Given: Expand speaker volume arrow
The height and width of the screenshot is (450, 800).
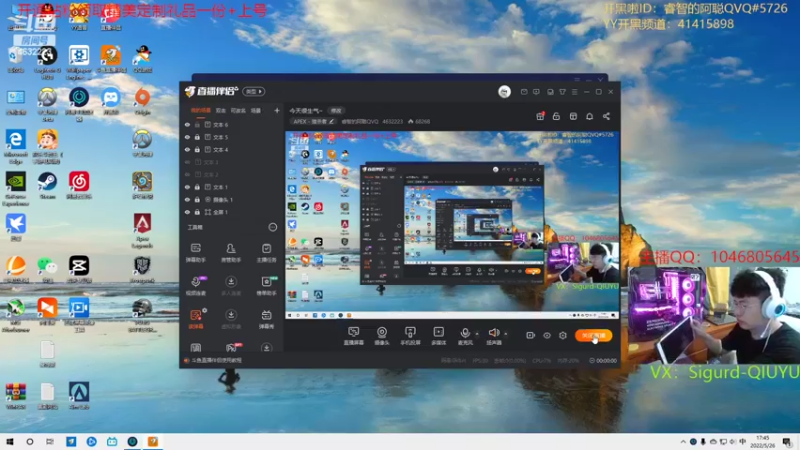Looking at the screenshot, I should (506, 334).
